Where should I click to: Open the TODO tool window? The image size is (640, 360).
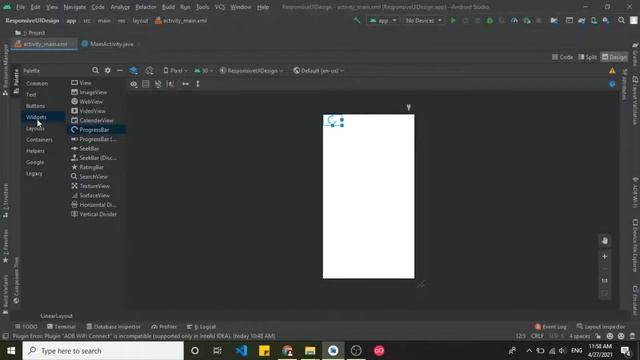[x=26, y=327]
